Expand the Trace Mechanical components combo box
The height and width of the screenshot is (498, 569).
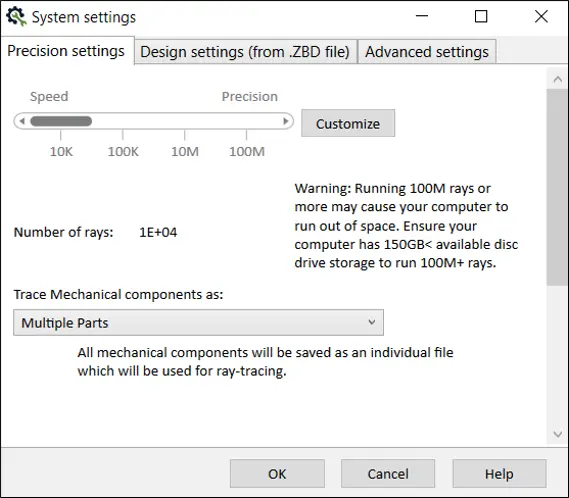point(198,323)
